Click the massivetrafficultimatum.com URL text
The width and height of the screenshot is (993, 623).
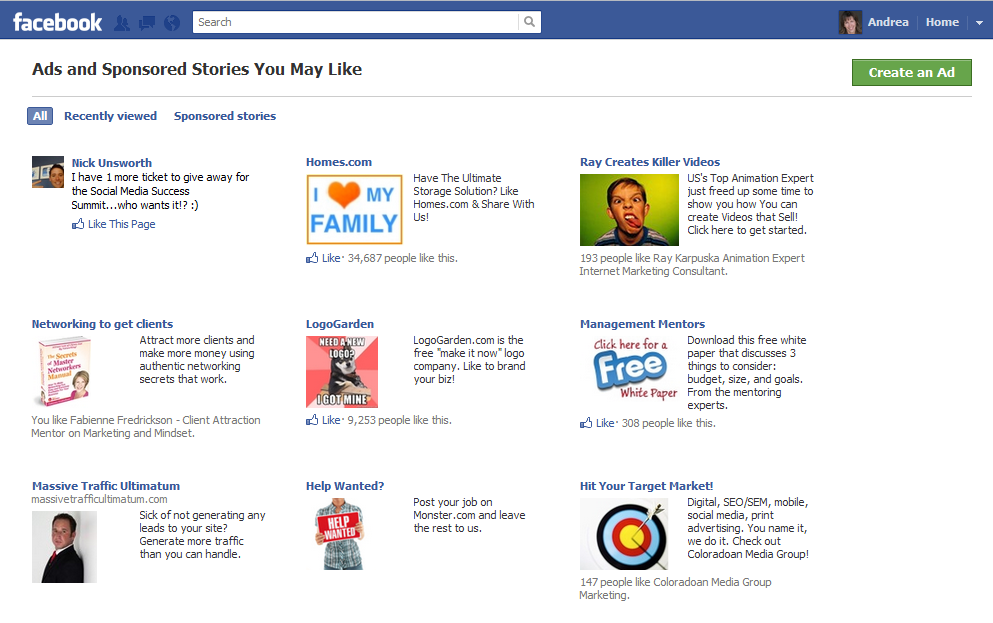[x=99, y=500]
